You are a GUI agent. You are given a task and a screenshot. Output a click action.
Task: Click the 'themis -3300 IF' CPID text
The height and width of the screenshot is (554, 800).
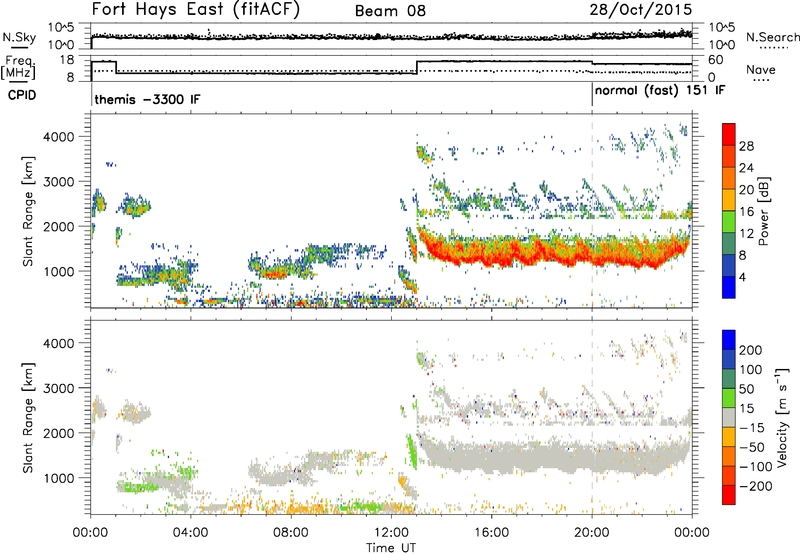pyautogui.click(x=147, y=99)
